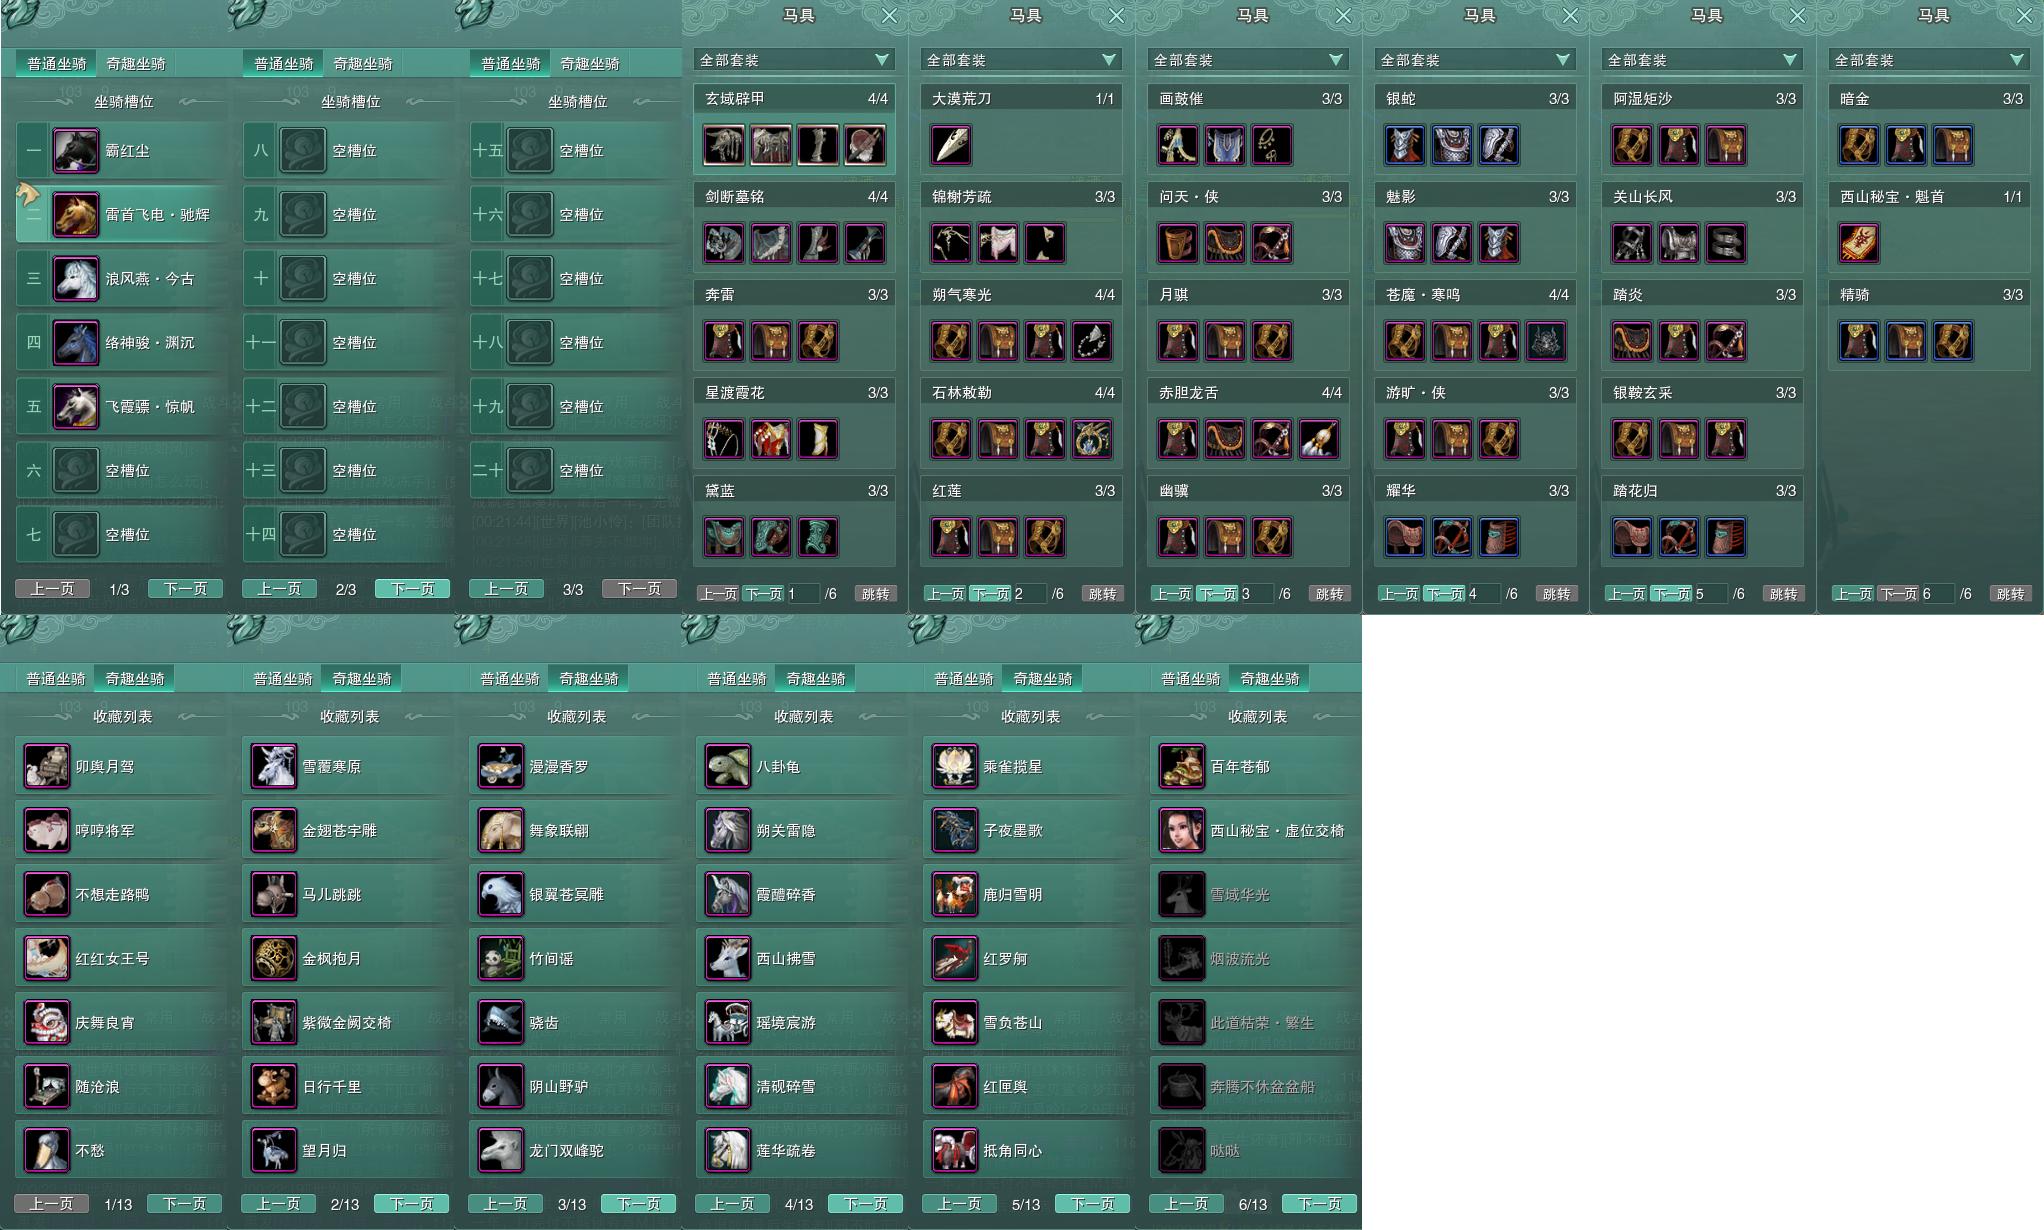Viewport: 2044px width, 1230px height.
Task: Select empty mount slot 十四
Action: pyautogui.click(x=347, y=535)
